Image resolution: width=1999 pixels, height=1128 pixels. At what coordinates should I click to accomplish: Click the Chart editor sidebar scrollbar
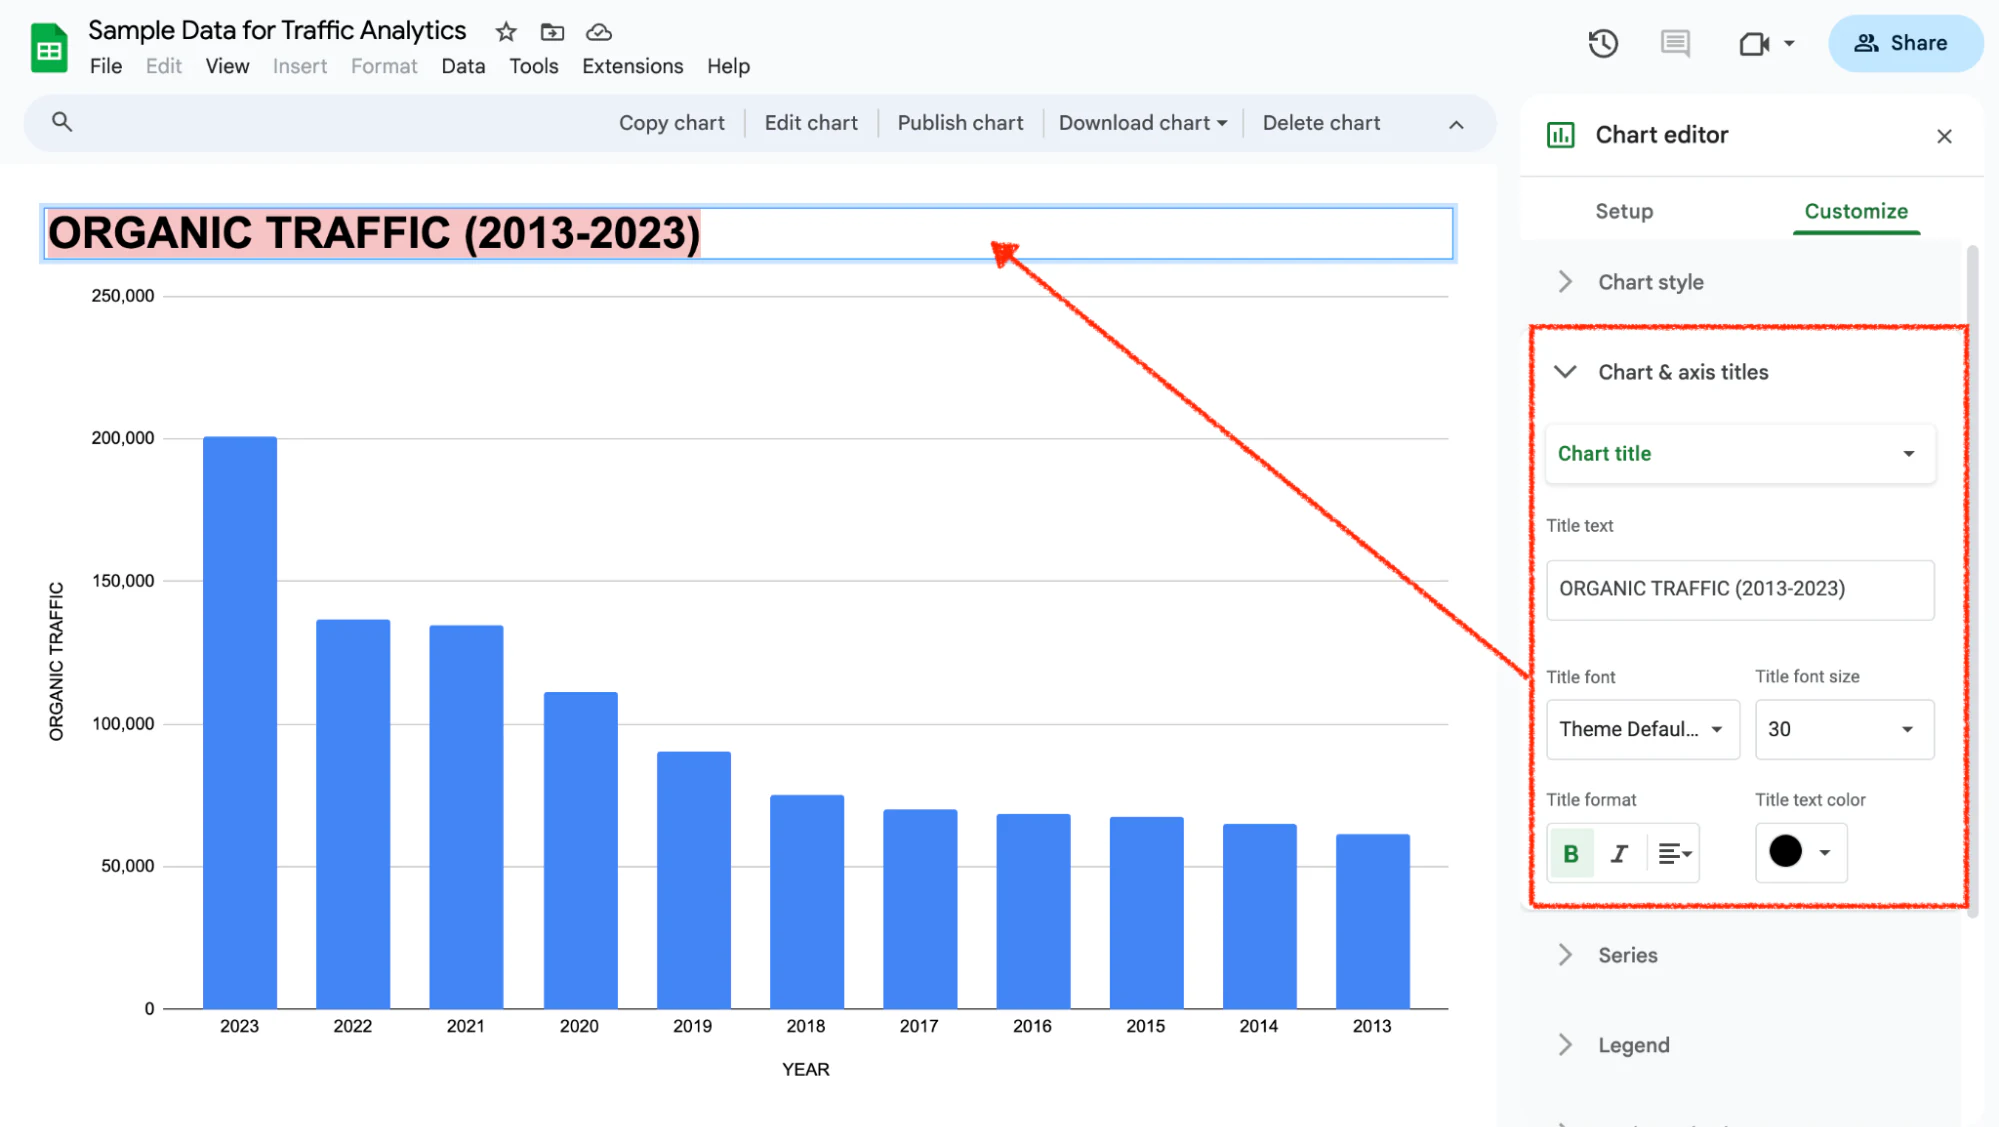point(1972,580)
